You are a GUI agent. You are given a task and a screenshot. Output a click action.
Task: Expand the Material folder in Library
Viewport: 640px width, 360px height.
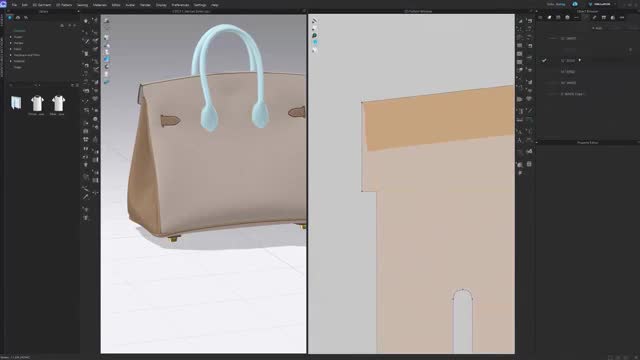(11, 61)
